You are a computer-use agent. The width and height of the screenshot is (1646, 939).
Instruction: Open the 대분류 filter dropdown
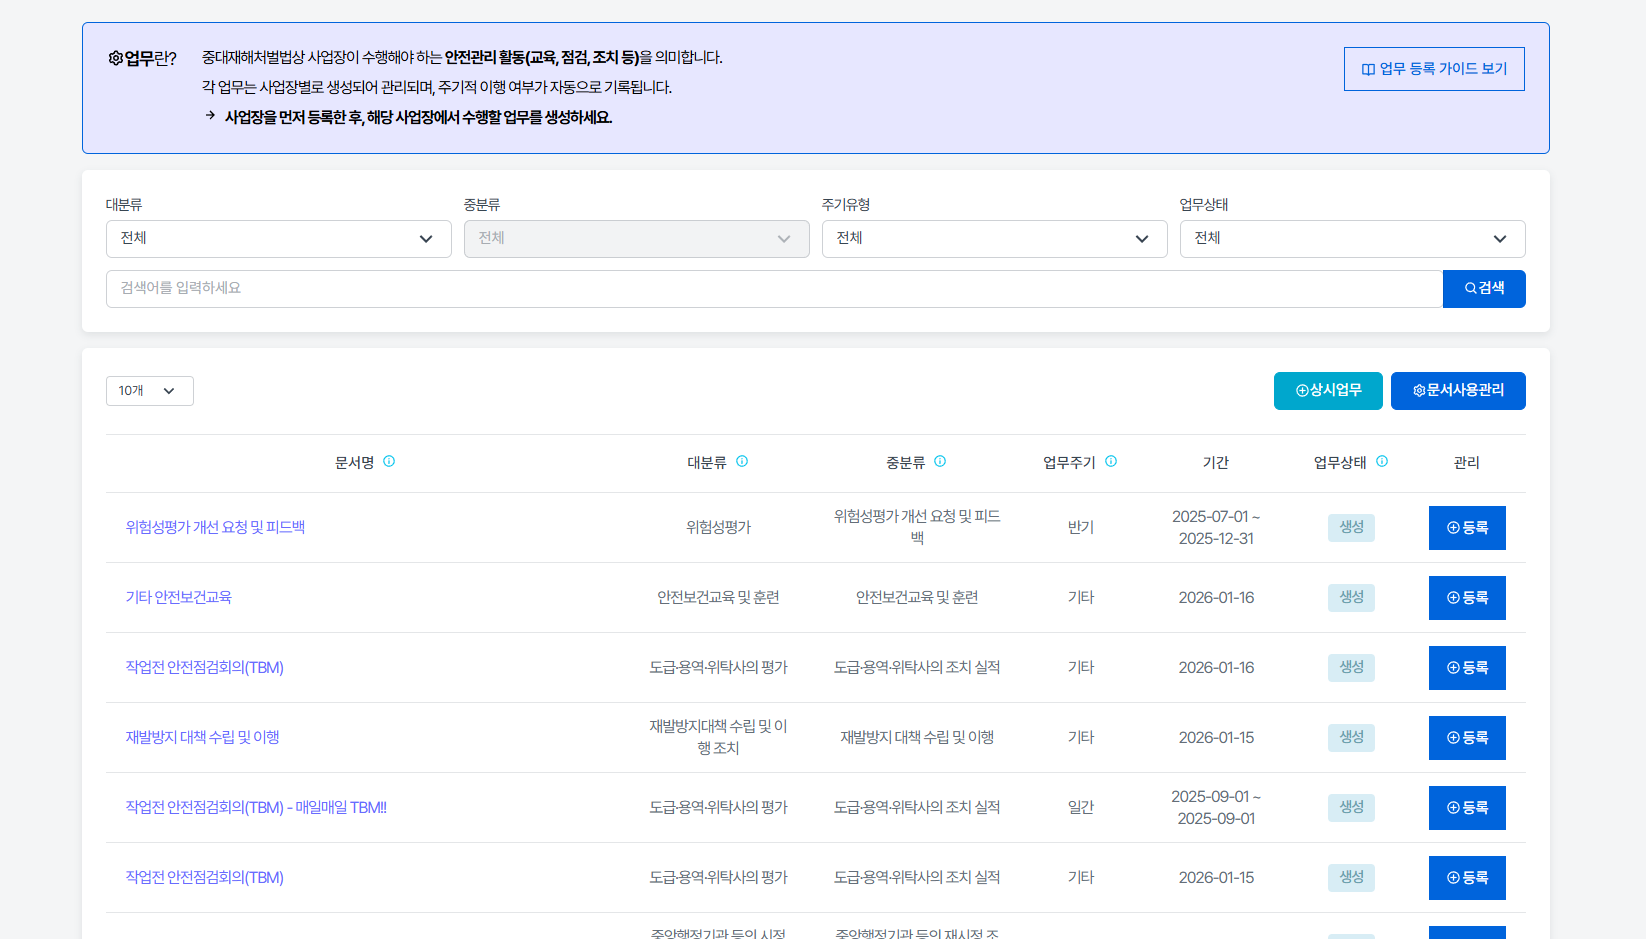(x=278, y=239)
